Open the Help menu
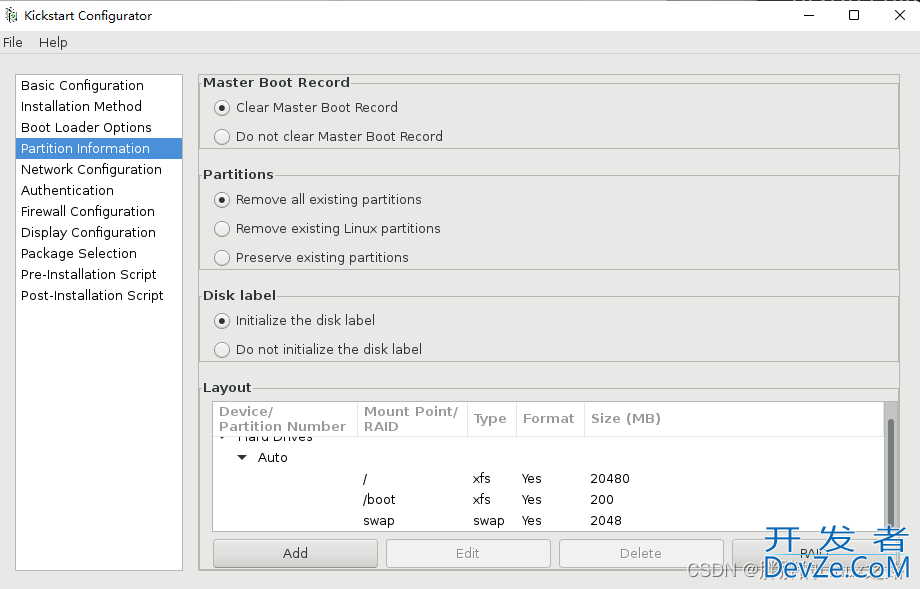This screenshot has width=920, height=589. point(53,43)
